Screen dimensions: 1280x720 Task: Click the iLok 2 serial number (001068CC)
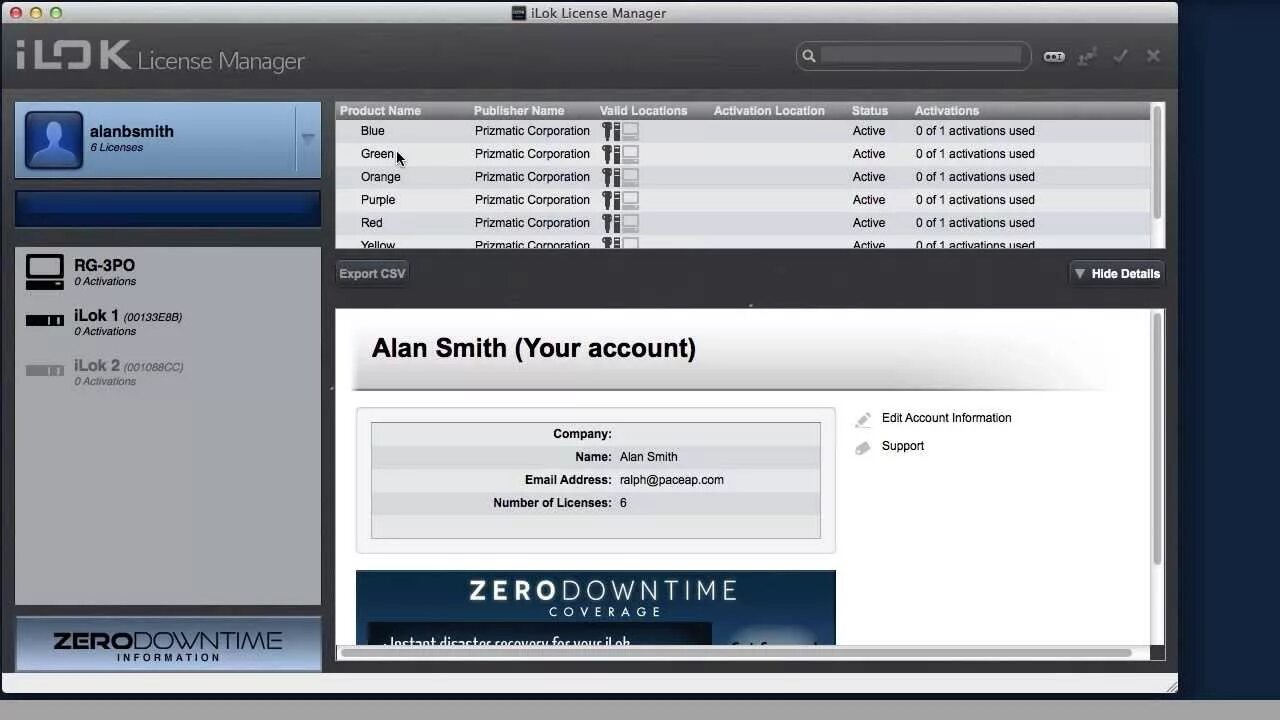click(154, 367)
